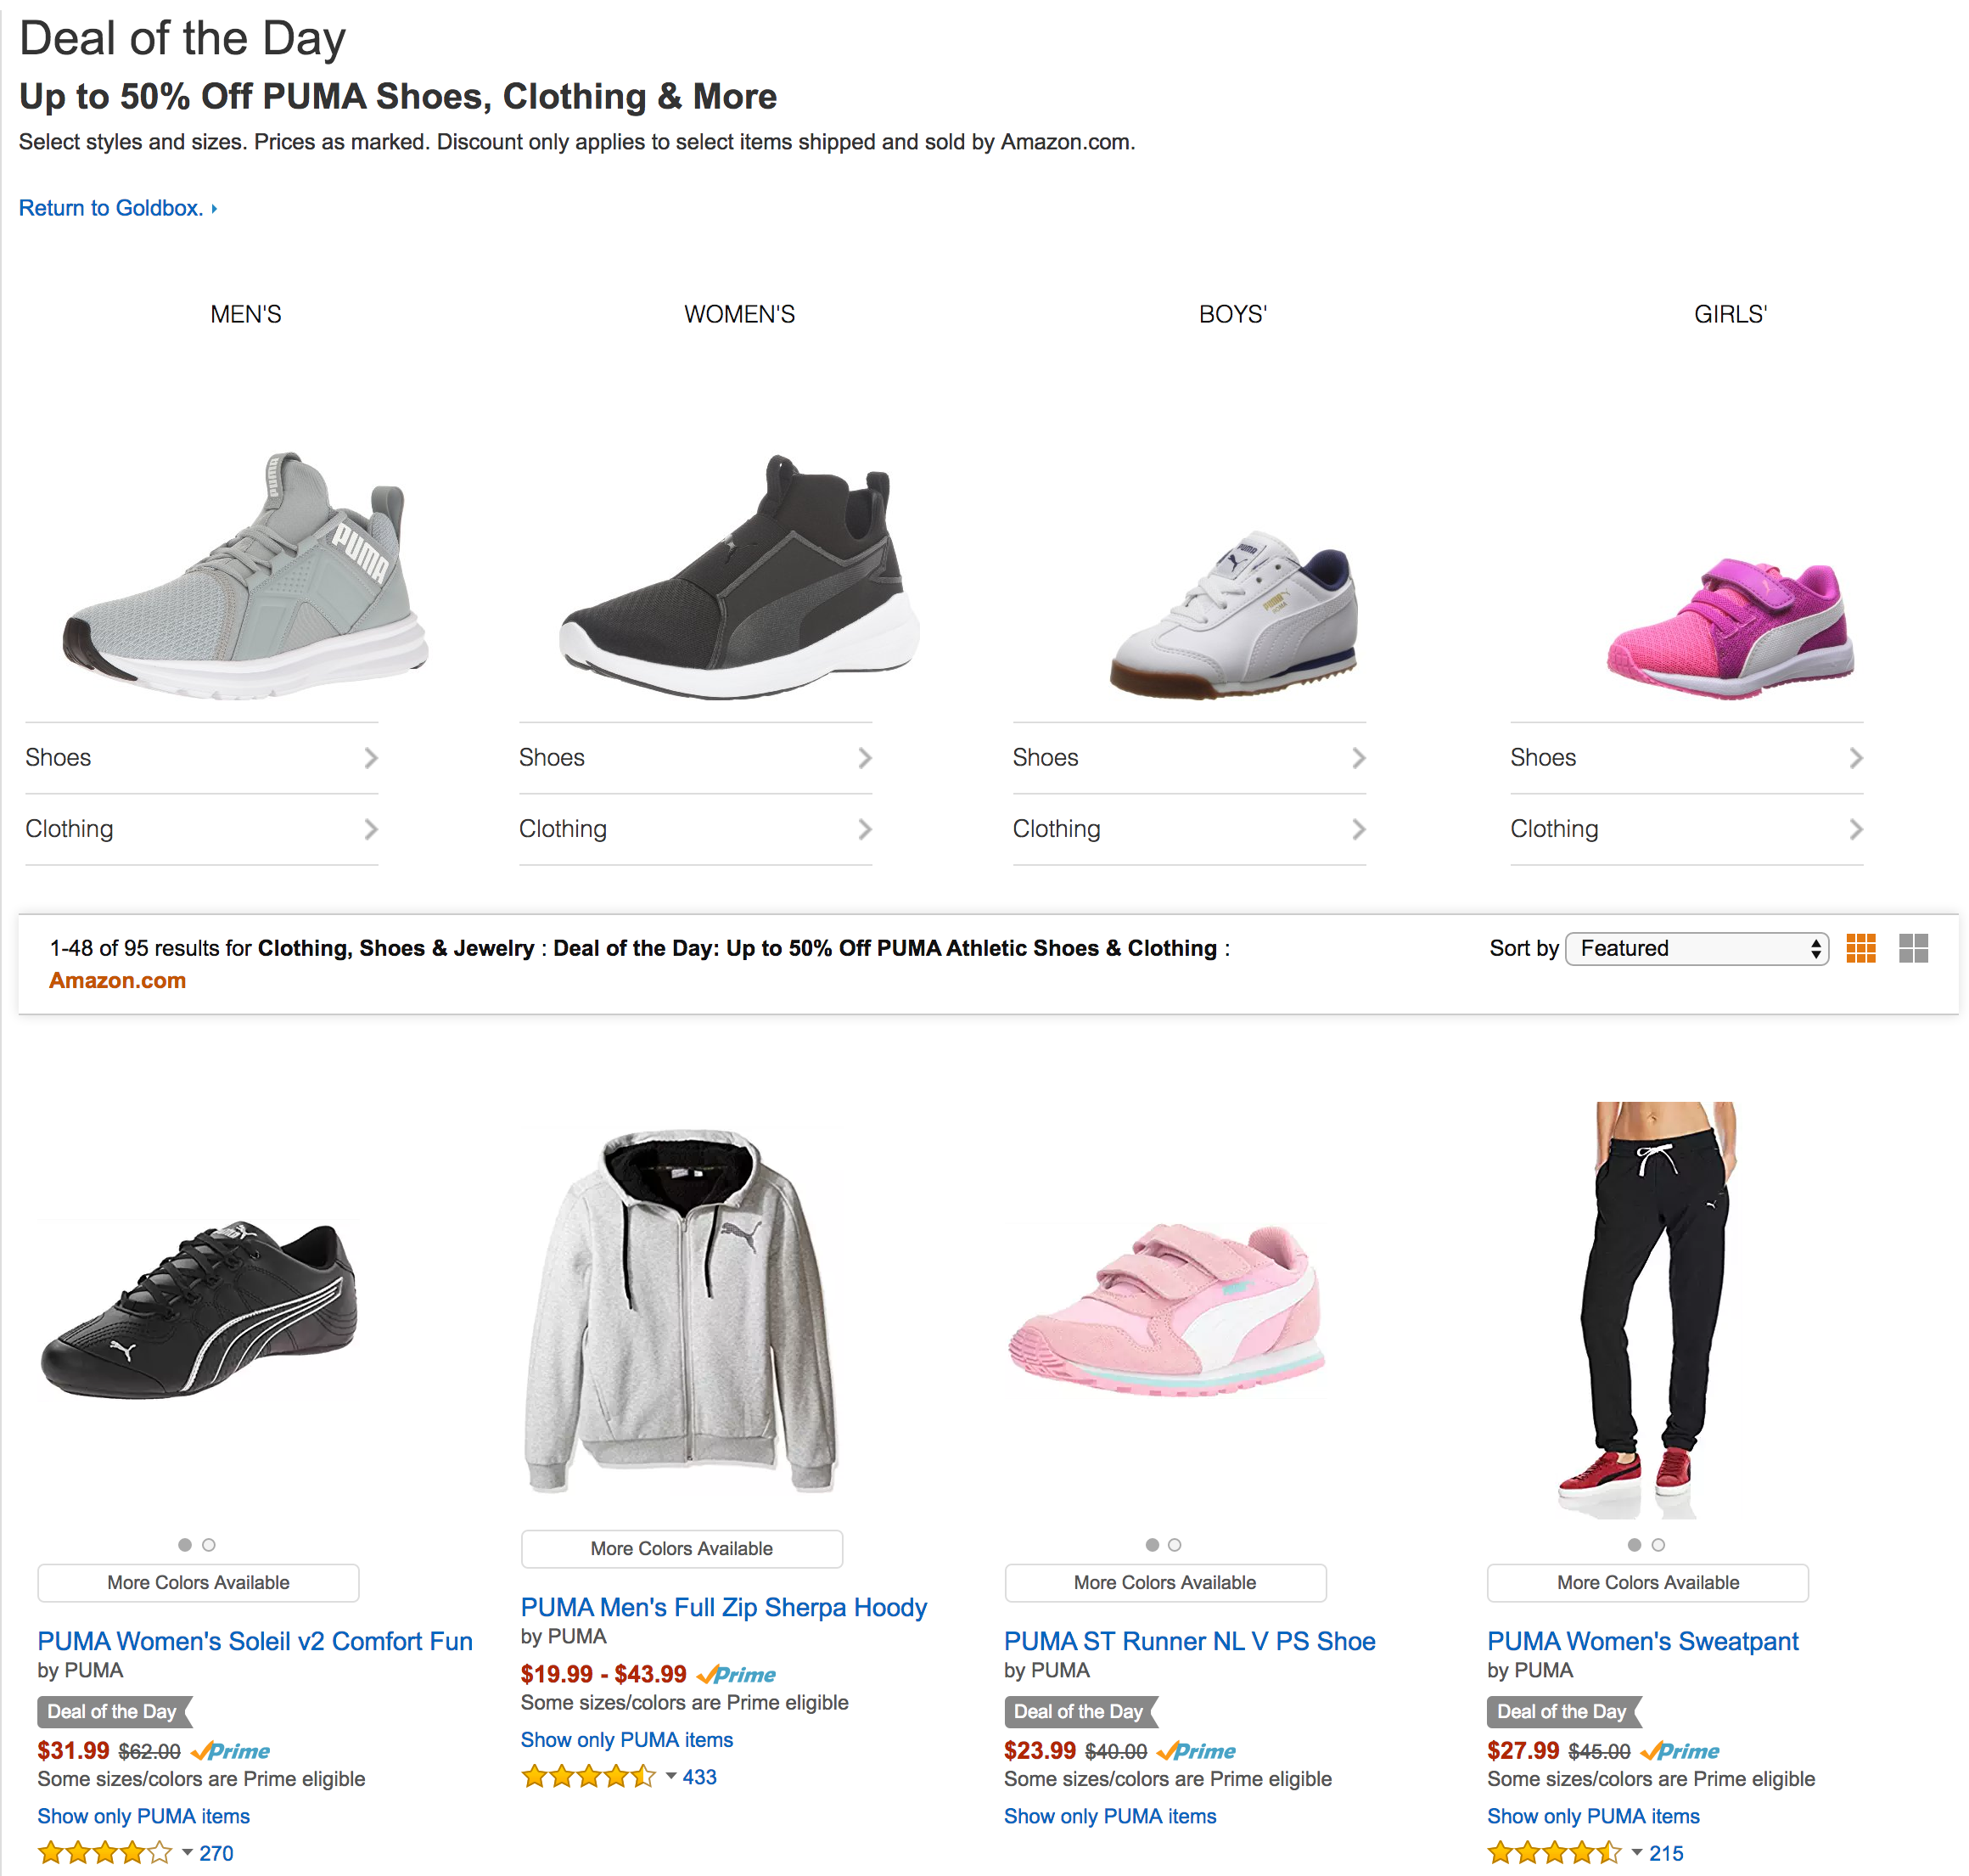Click the star rating under the Sherpa Hoody
1969x1876 pixels.
[x=590, y=1777]
